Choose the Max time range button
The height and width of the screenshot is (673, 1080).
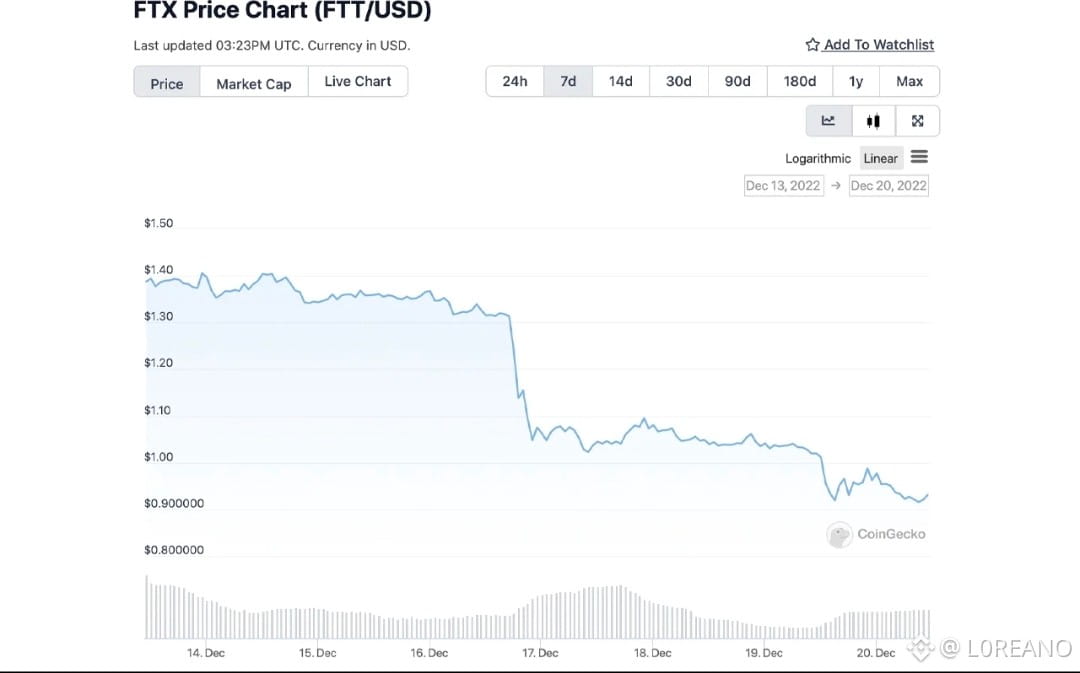point(909,82)
